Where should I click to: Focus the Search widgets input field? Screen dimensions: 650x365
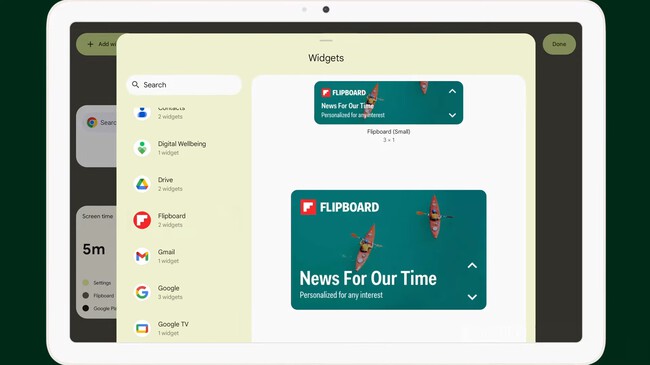pos(184,85)
